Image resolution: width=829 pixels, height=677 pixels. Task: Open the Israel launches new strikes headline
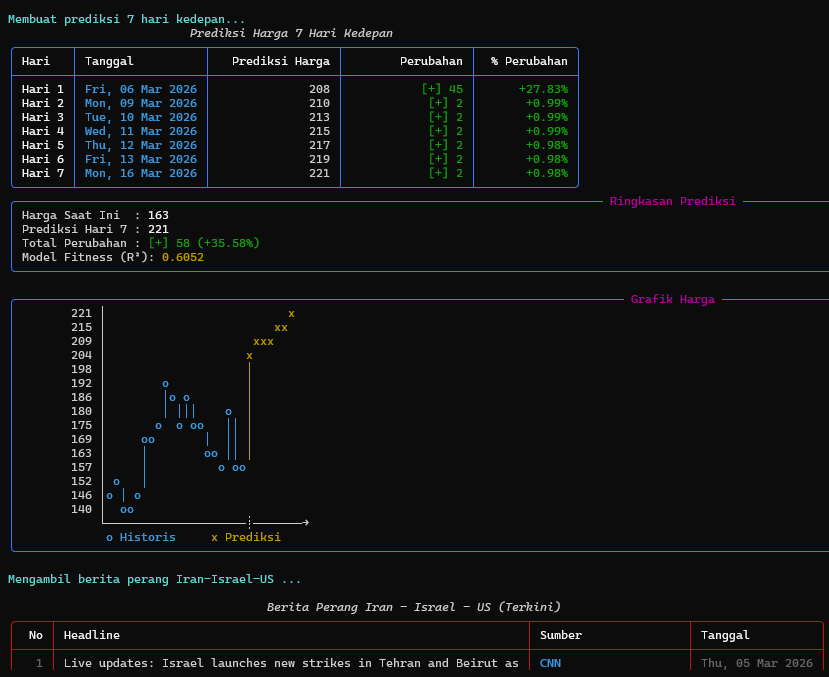pyautogui.click(x=291, y=663)
